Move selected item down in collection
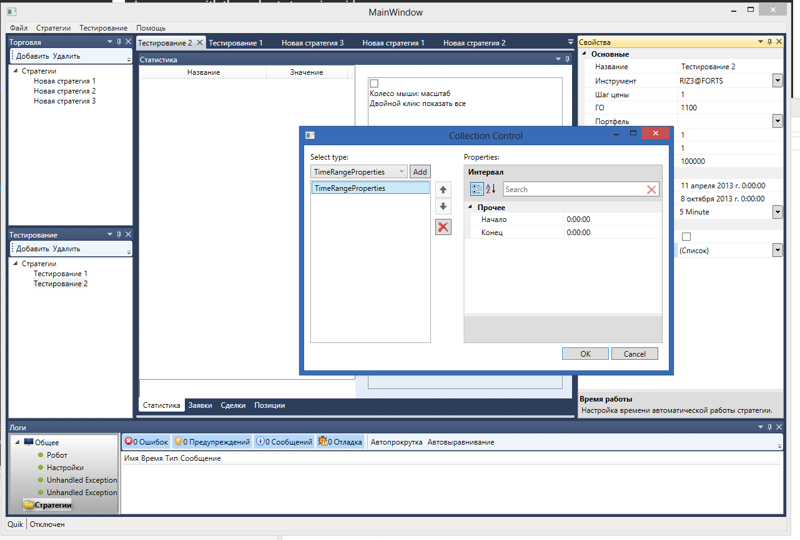The width and height of the screenshot is (800, 540). 443,207
